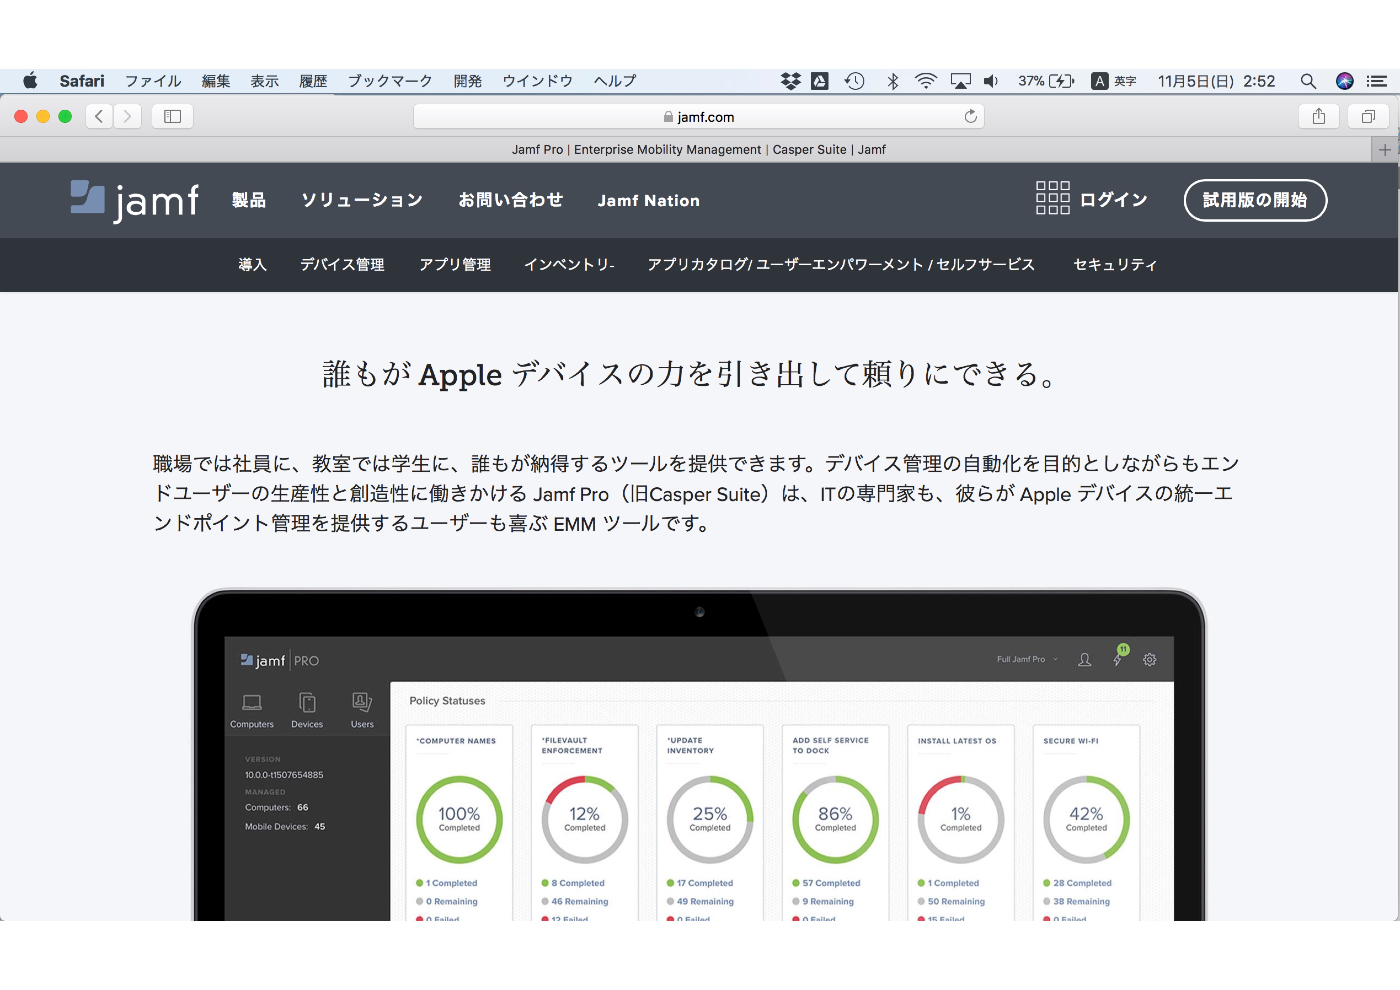Click the Safari share button
The width and height of the screenshot is (1400, 990).
pos(1319,116)
